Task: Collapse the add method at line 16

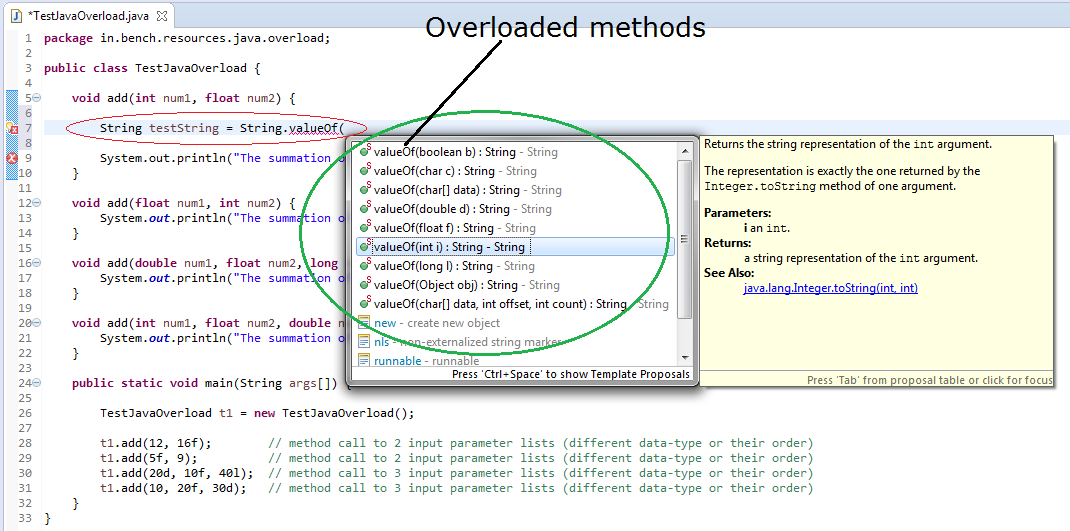Action: (37, 263)
